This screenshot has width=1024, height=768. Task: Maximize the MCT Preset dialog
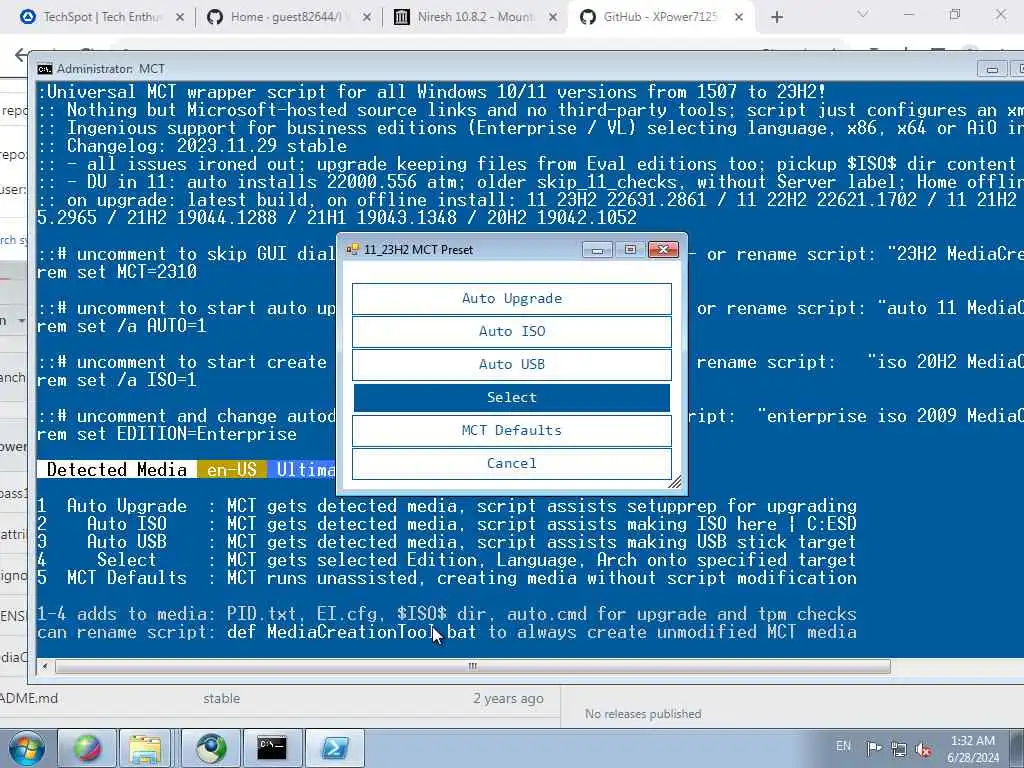[x=630, y=249]
